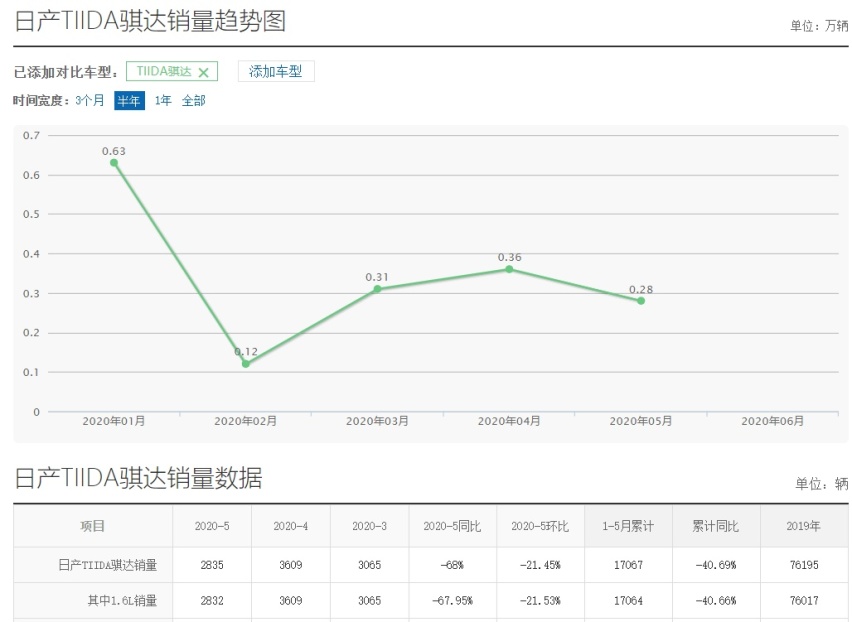
Task: Click the -67.95% cell
Action: pos(452,600)
